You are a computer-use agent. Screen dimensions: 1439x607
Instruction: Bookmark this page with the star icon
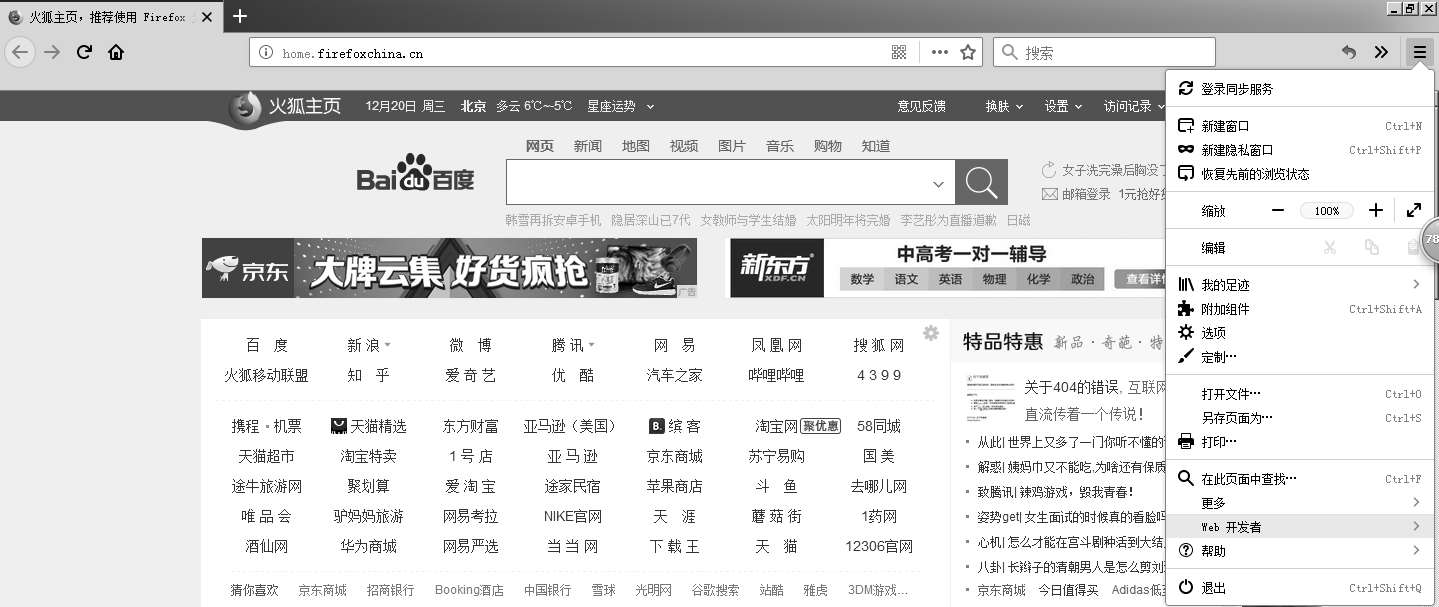point(967,52)
